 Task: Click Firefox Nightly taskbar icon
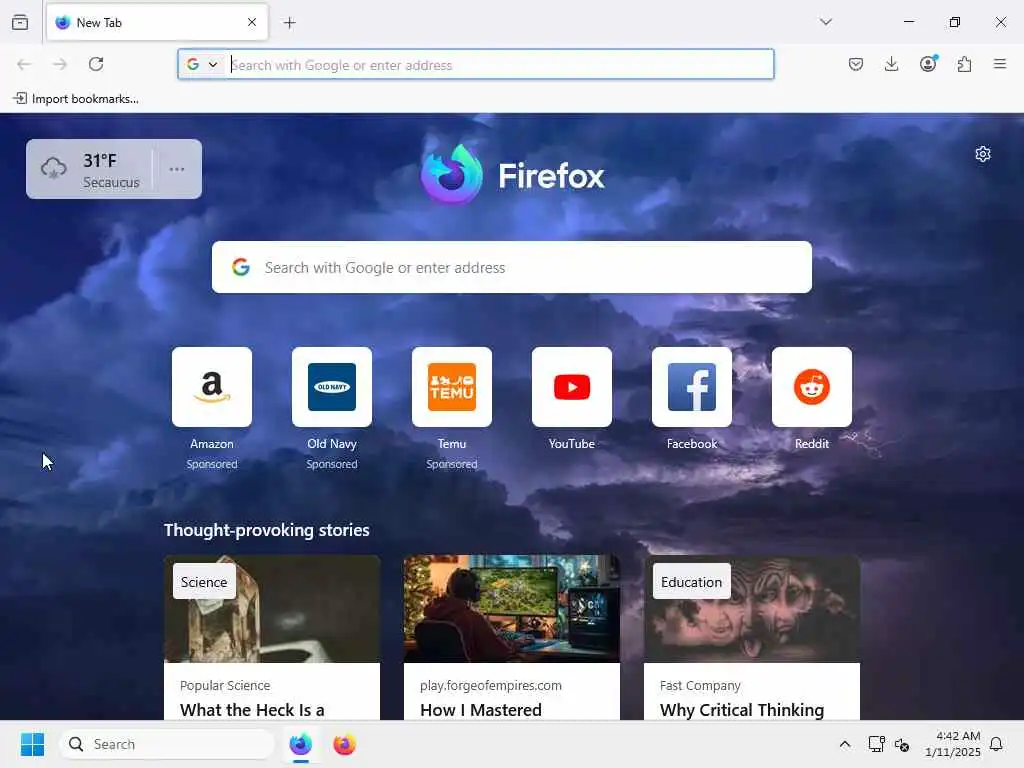pyautogui.click(x=300, y=744)
